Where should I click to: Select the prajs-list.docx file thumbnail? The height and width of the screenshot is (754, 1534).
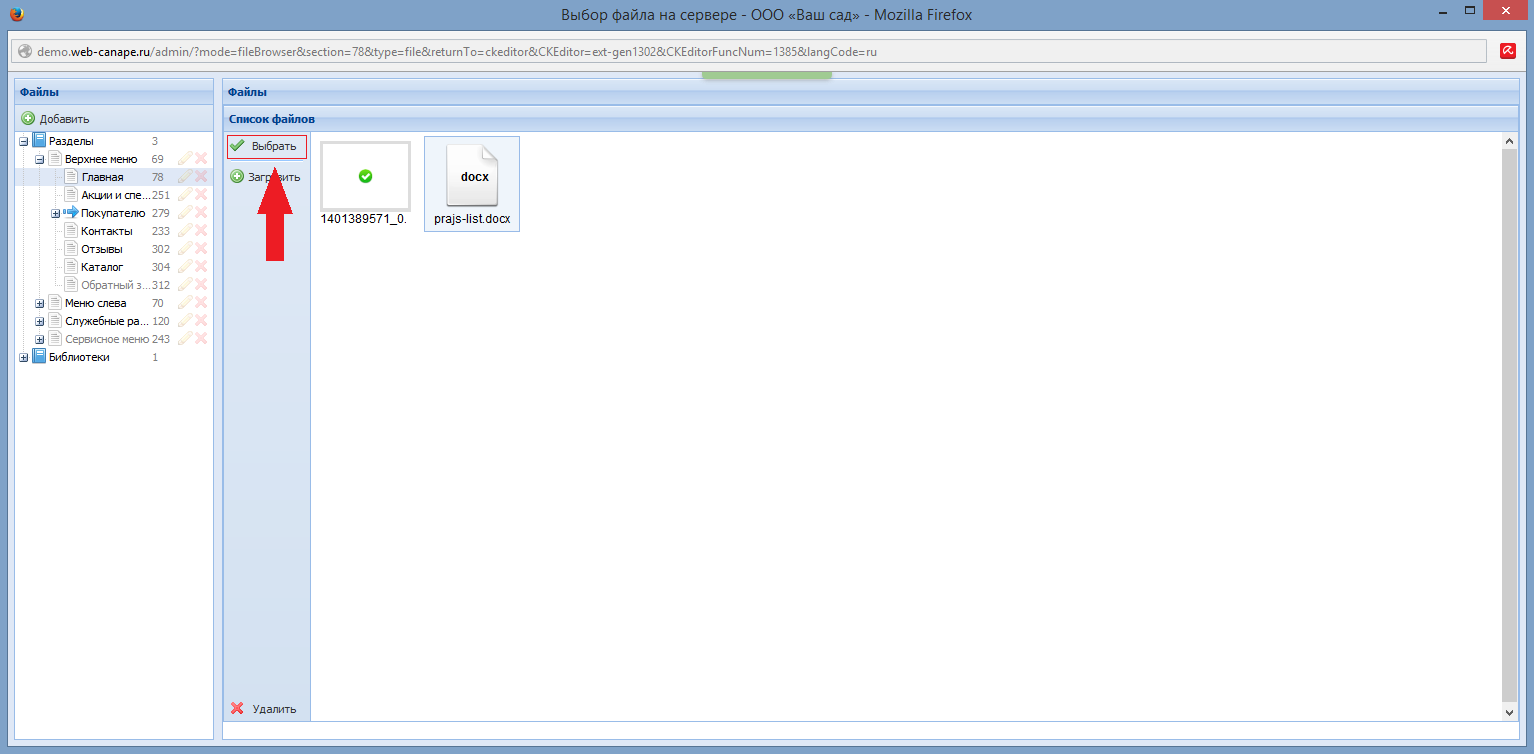click(x=471, y=183)
